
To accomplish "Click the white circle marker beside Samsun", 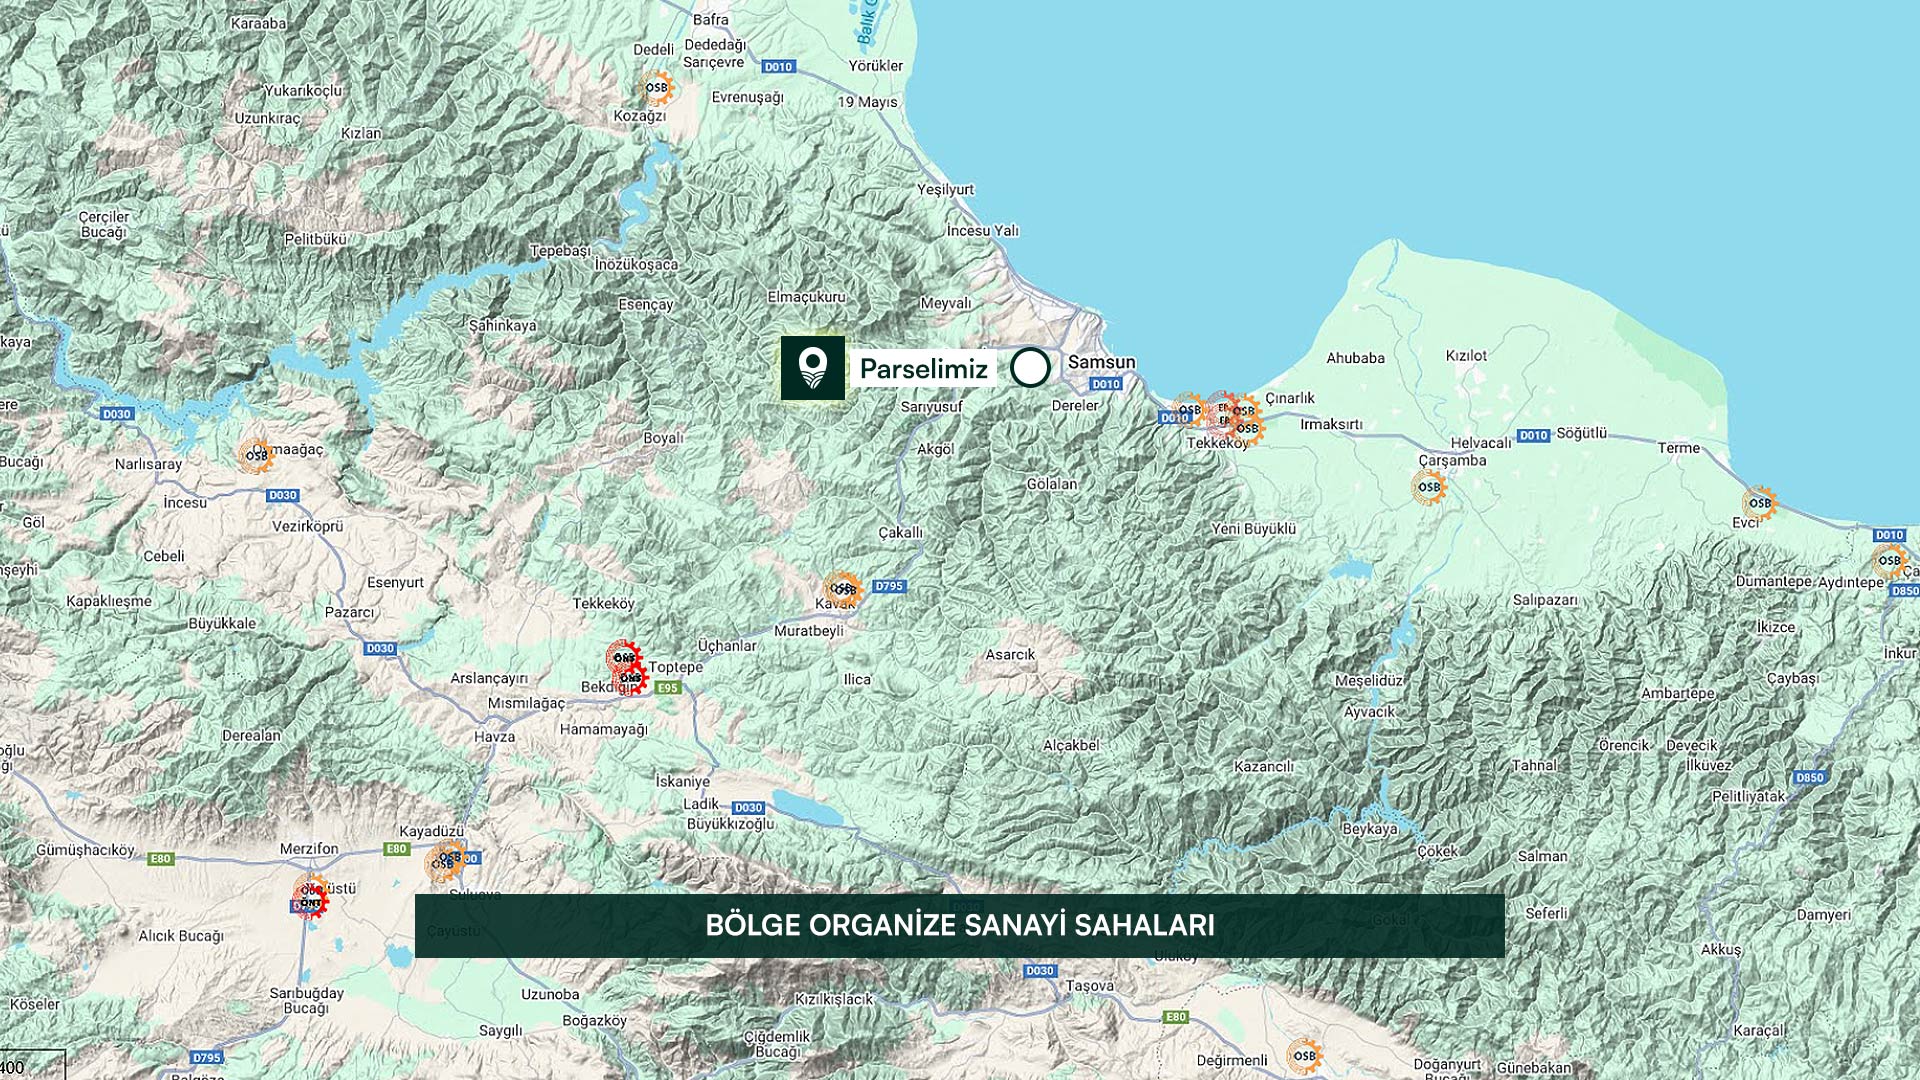I will (1030, 368).
